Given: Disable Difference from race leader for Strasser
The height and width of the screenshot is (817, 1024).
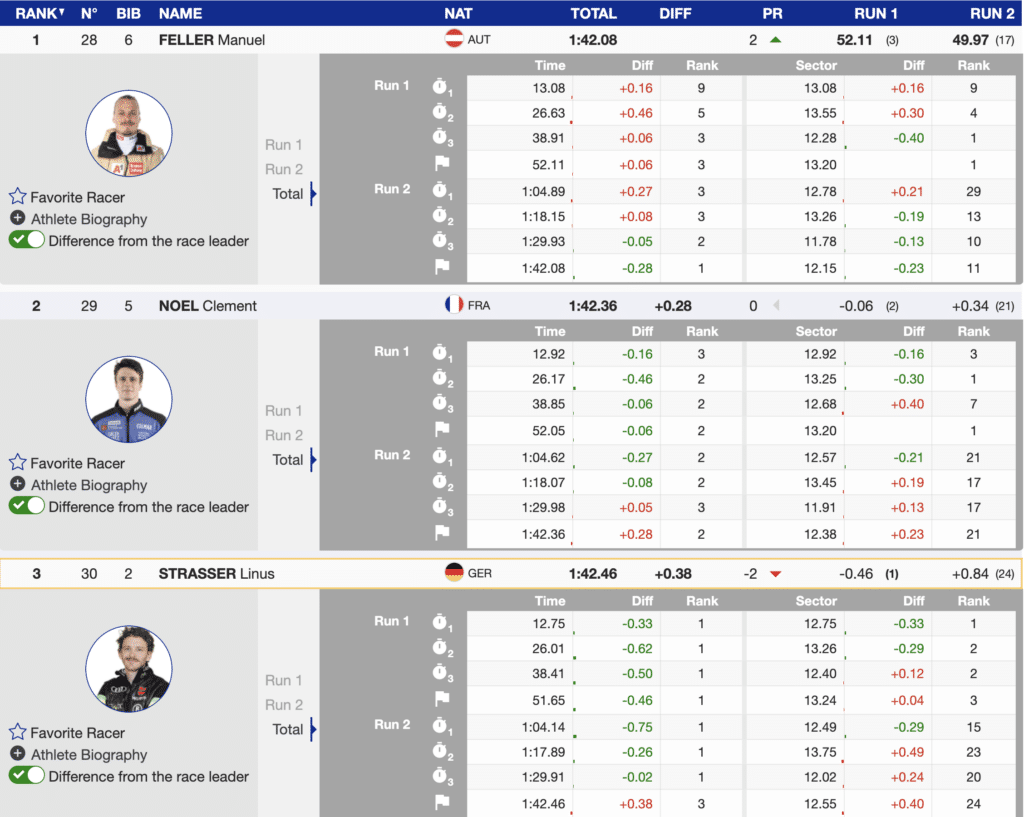Looking at the screenshot, I should pos(27,776).
